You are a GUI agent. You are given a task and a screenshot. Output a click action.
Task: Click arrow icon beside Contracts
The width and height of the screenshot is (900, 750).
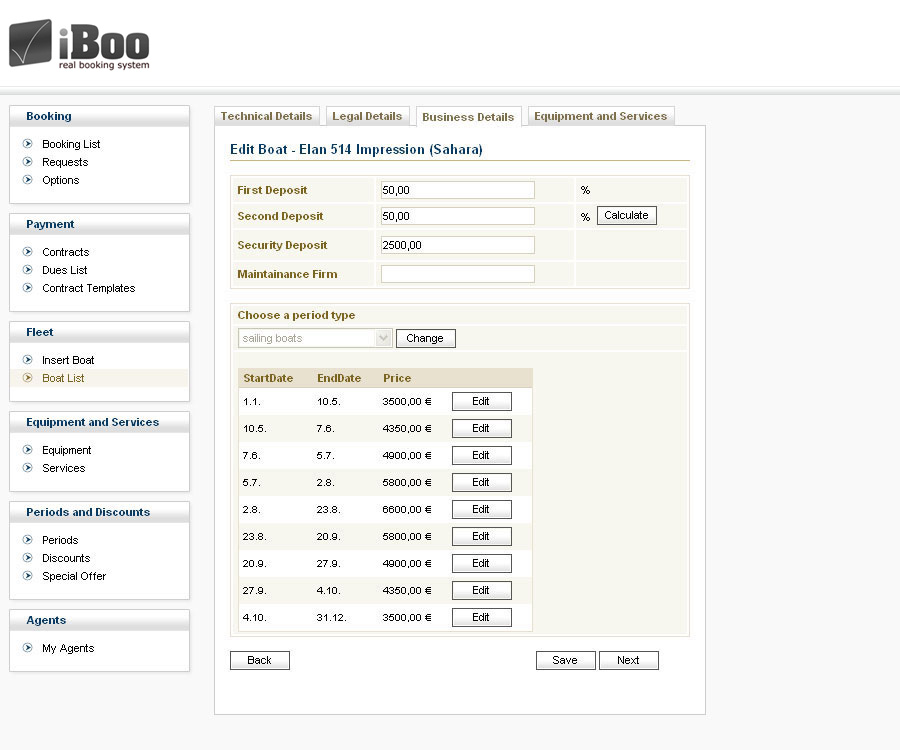(28, 252)
